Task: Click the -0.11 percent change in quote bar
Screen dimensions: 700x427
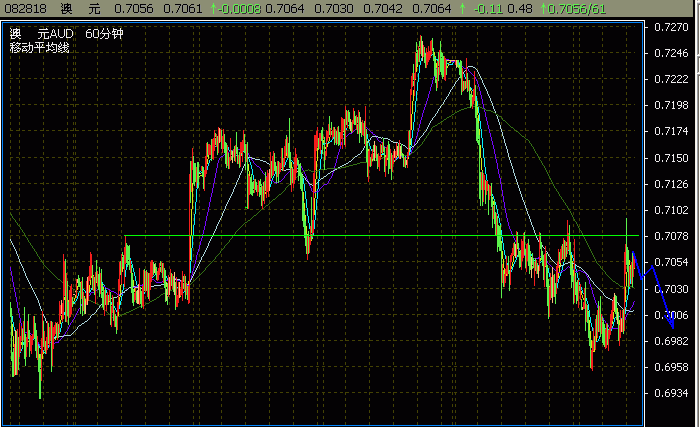Action: [488, 8]
